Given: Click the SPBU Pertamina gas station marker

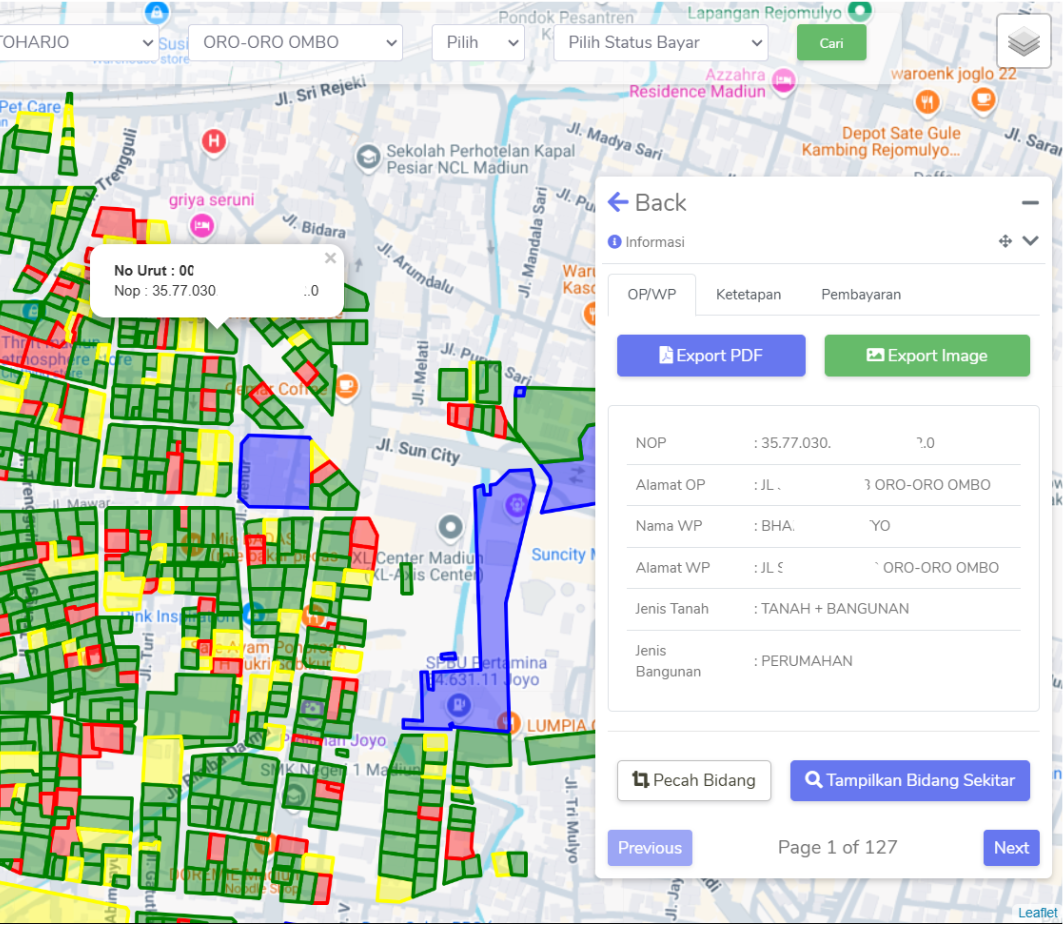Looking at the screenshot, I should point(459,705).
